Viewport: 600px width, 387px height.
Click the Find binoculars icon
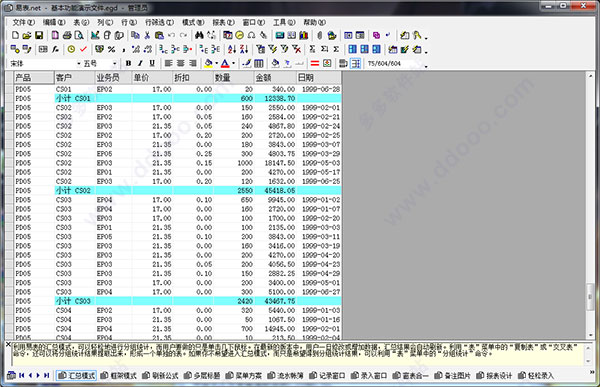[x=199, y=35]
